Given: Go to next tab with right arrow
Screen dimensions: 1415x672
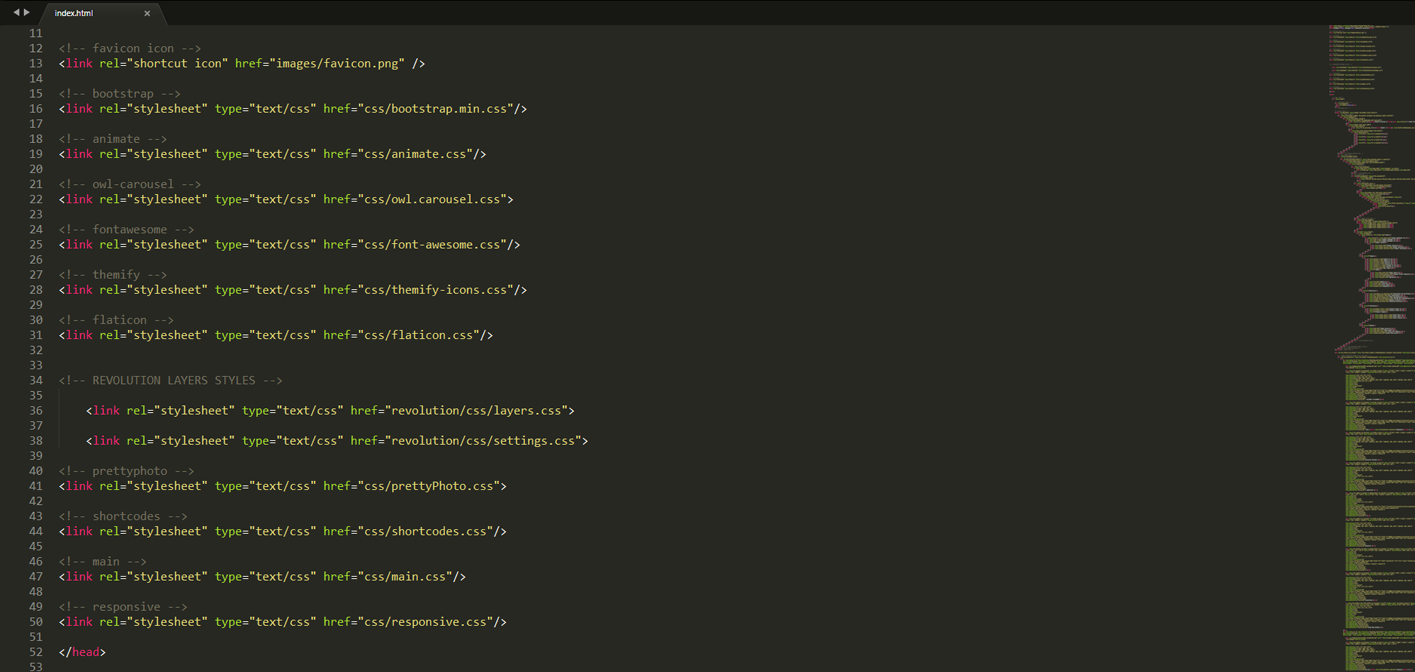Looking at the screenshot, I should pyautogui.click(x=27, y=13).
